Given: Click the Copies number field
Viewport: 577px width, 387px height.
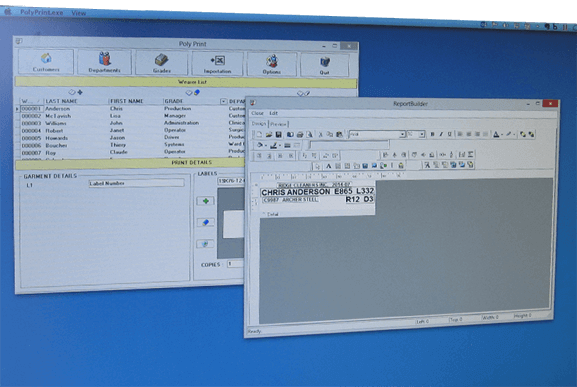Looking at the screenshot, I should click(235, 264).
